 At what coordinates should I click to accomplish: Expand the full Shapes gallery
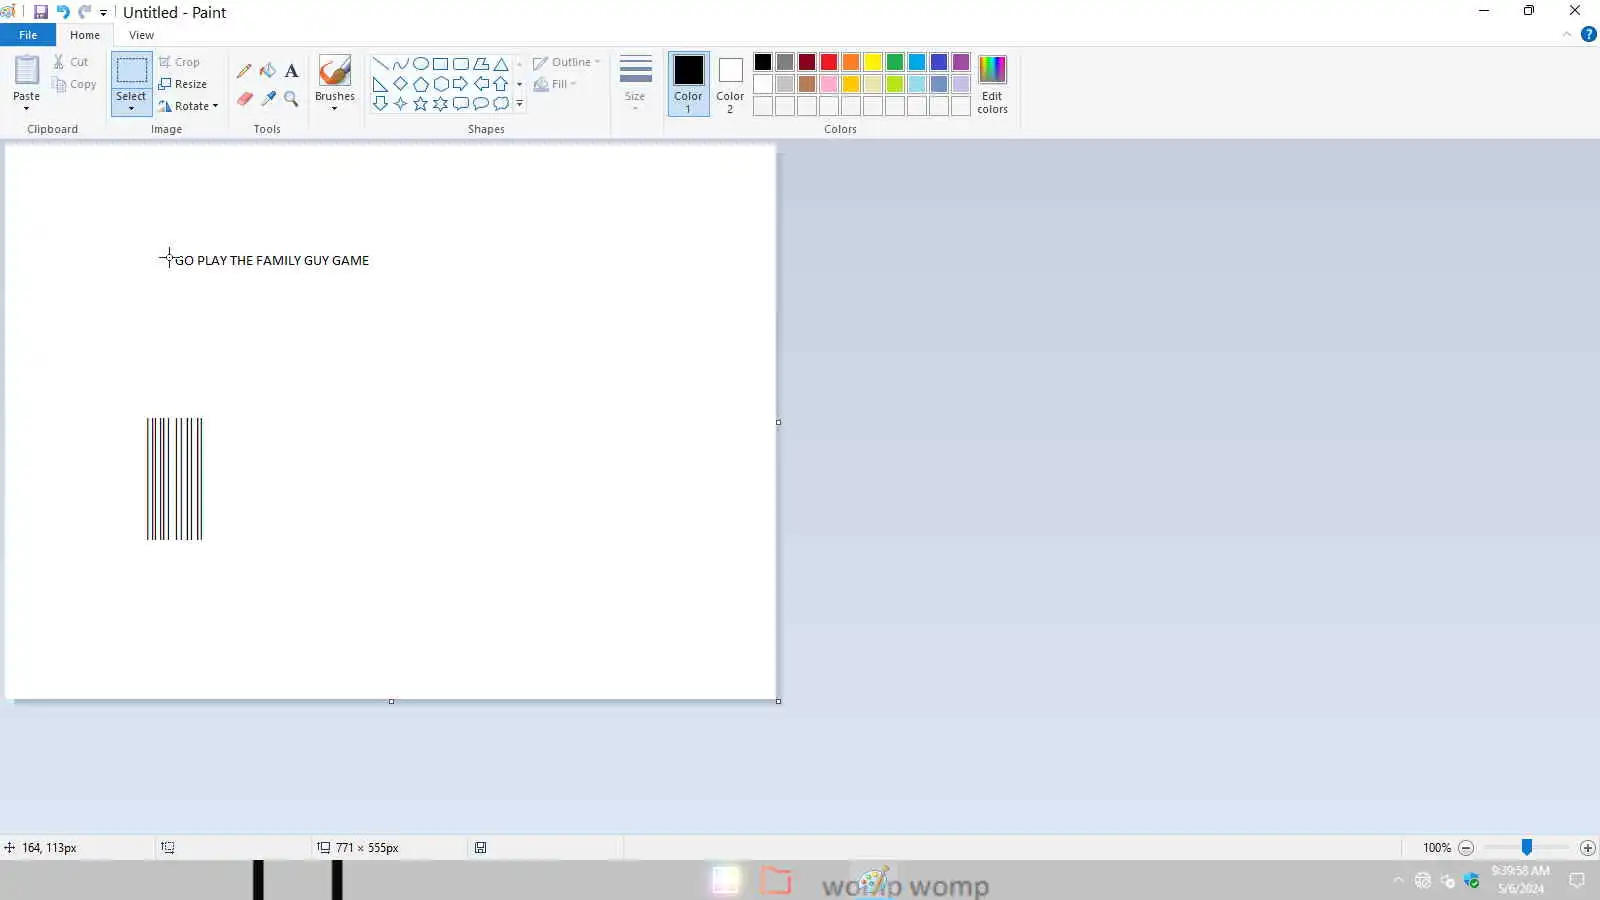coord(519,104)
